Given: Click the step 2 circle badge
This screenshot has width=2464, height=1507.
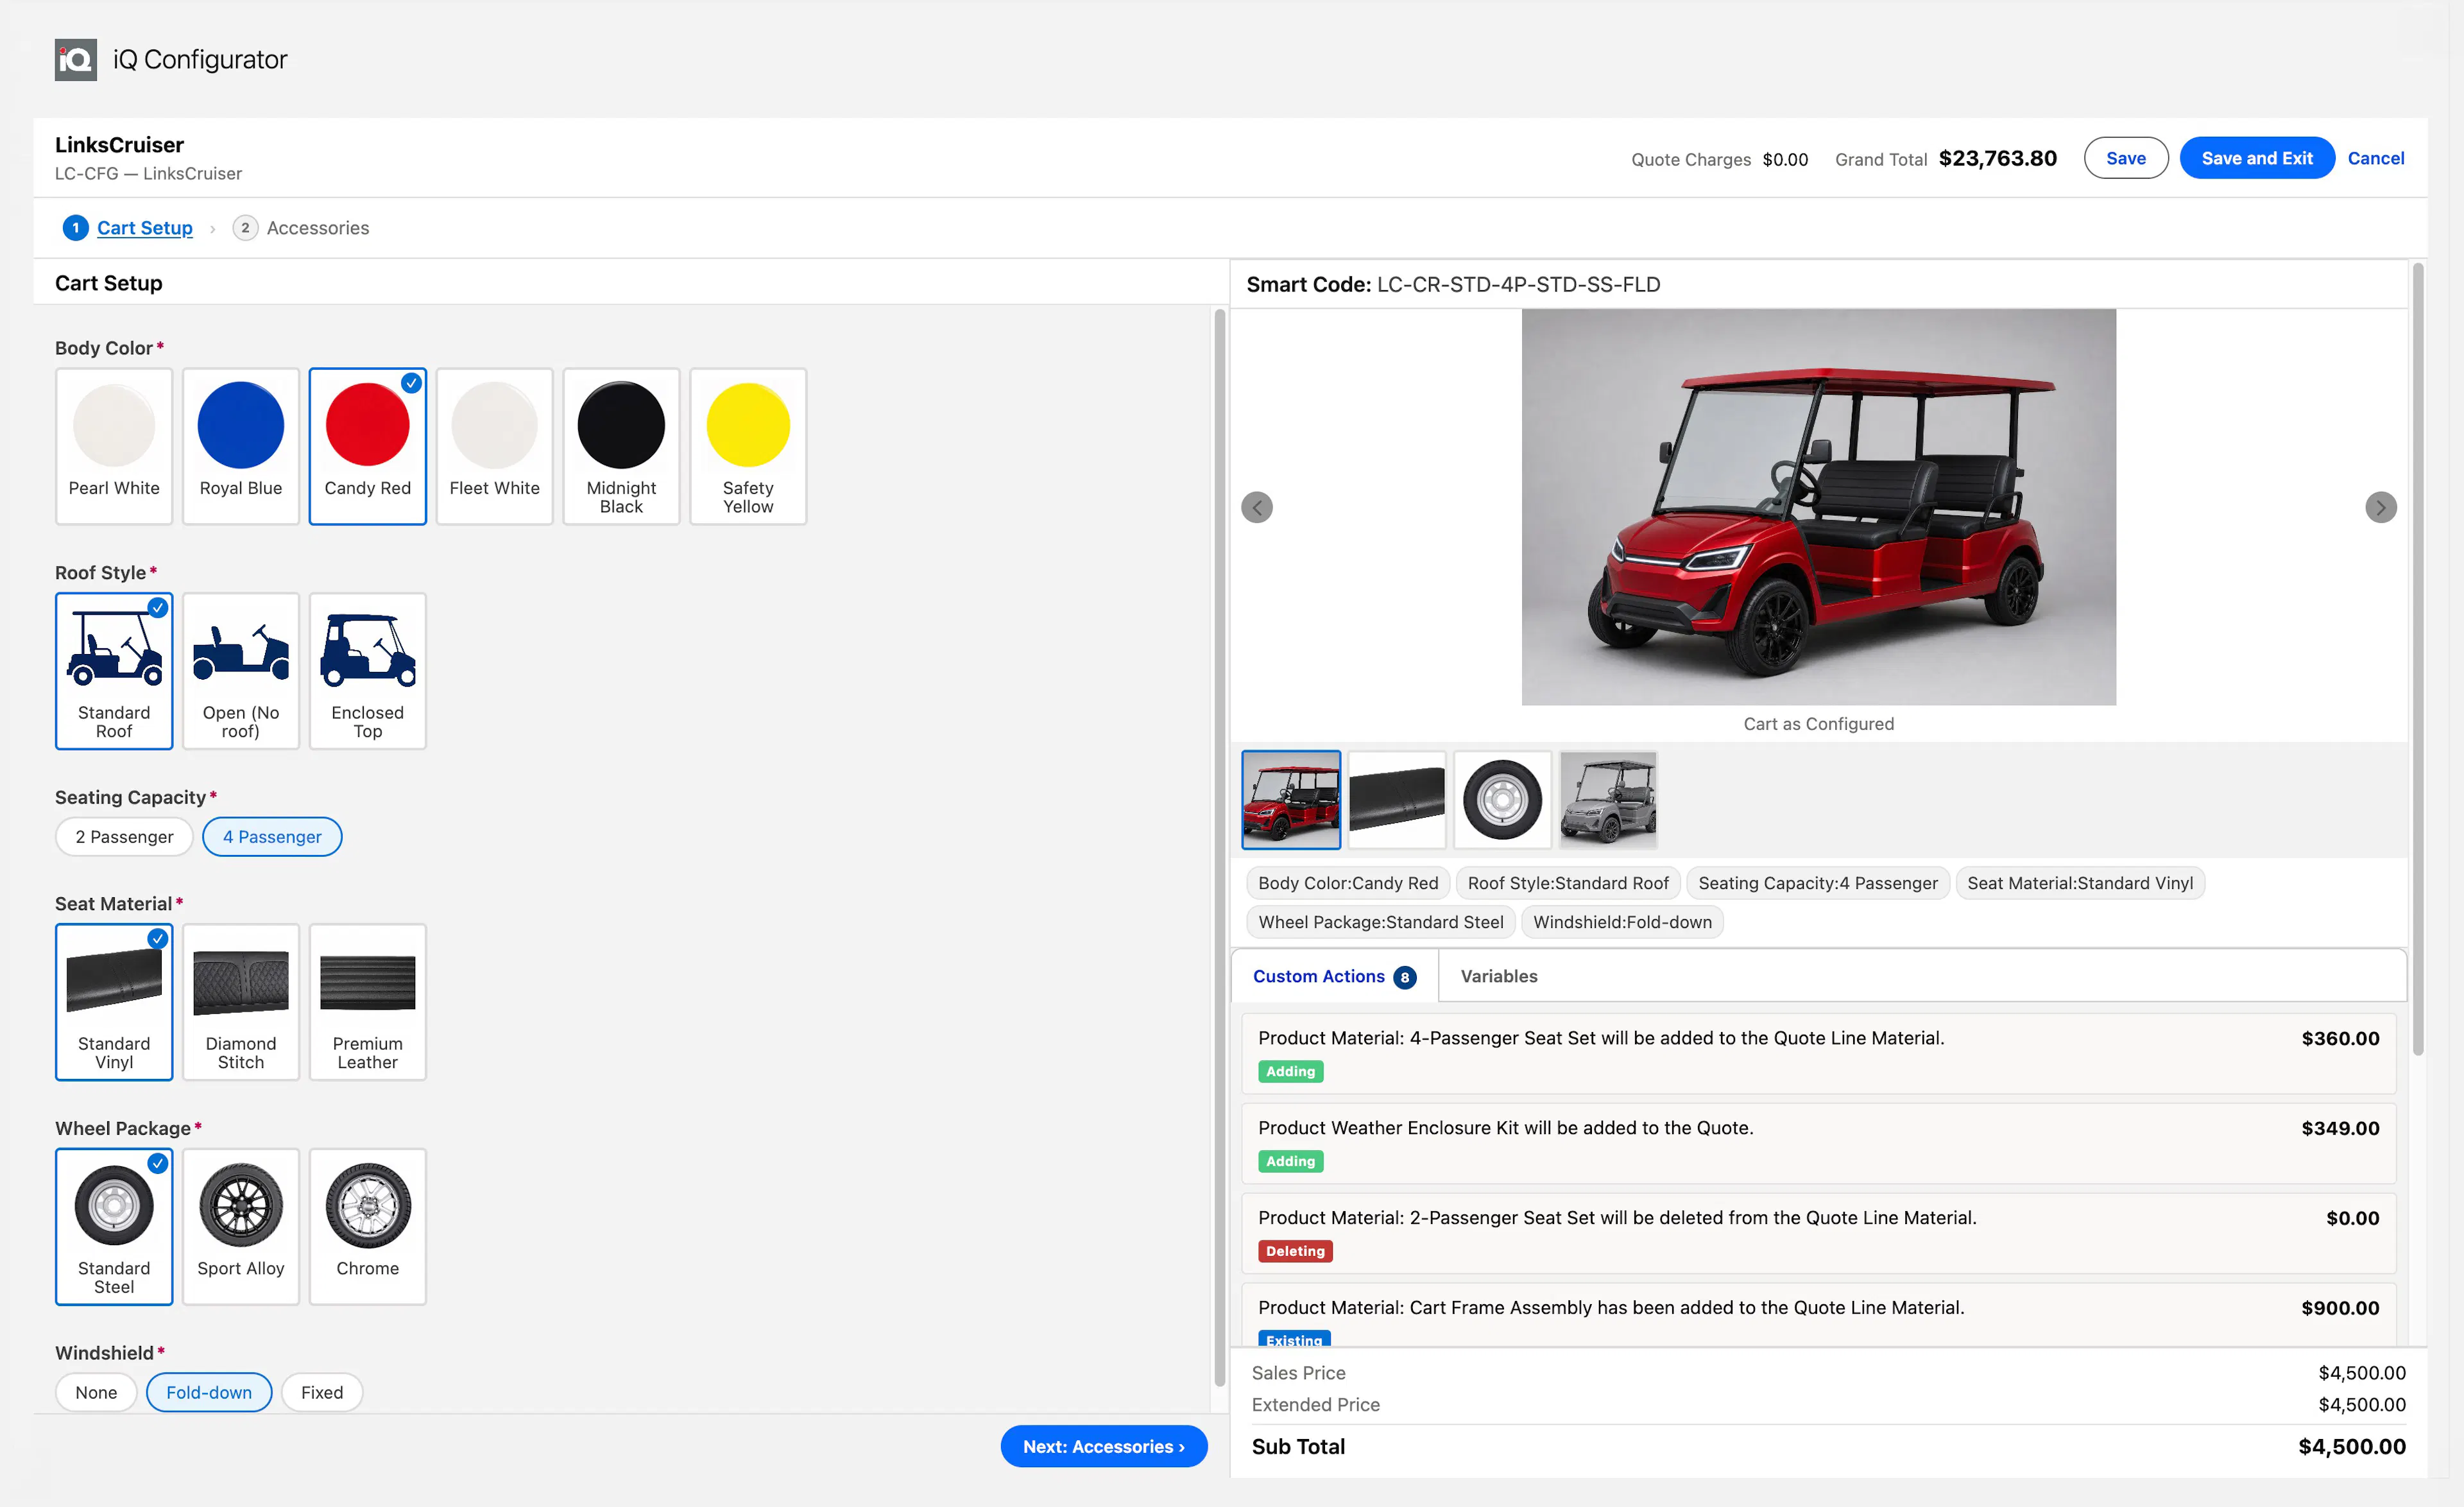Looking at the screenshot, I should point(245,228).
